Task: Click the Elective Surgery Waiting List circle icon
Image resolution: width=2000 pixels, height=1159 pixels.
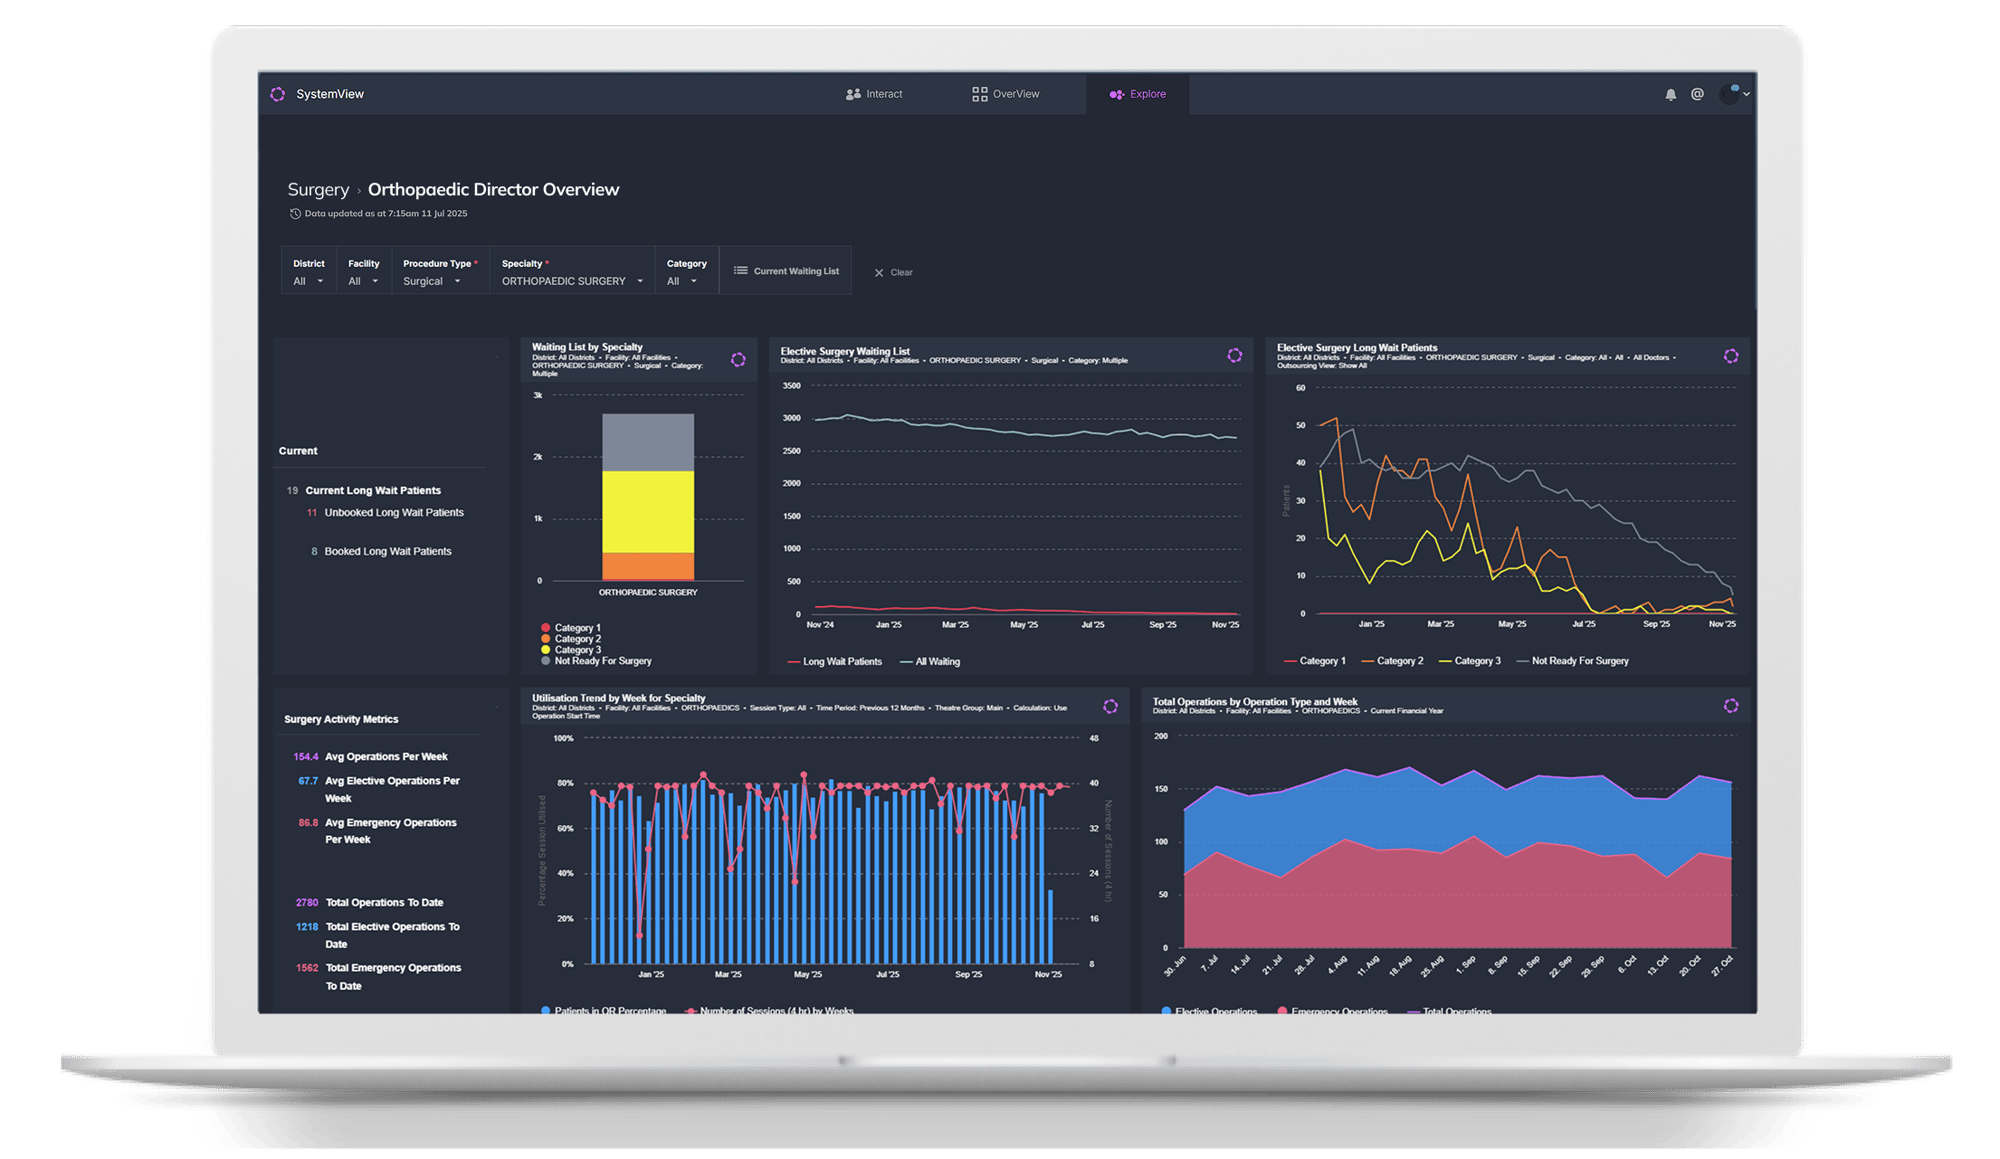Action: (1235, 356)
